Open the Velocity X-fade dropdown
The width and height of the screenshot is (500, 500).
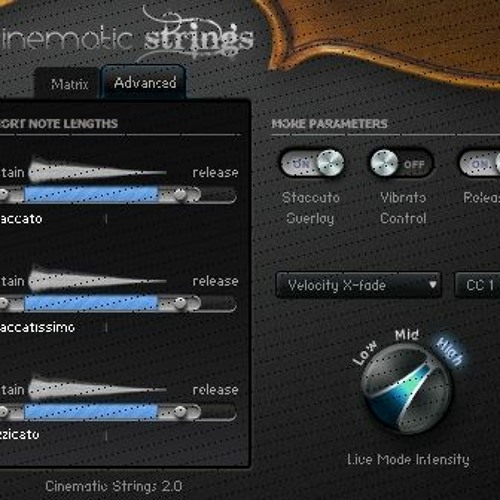tap(359, 285)
